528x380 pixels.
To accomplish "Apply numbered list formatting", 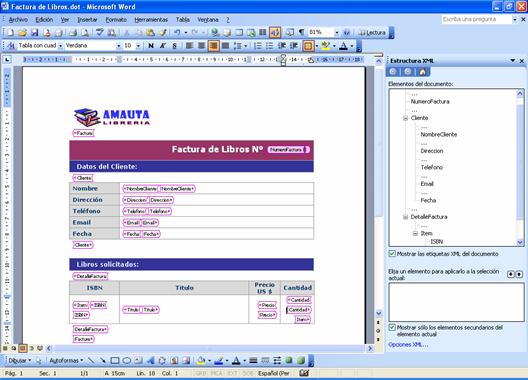I will pos(258,45).
